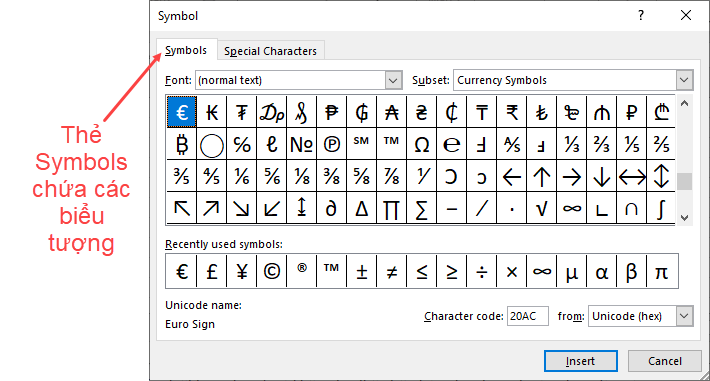Click the symbol grid scroll down arrow
The image size is (710, 381).
[x=685, y=217]
